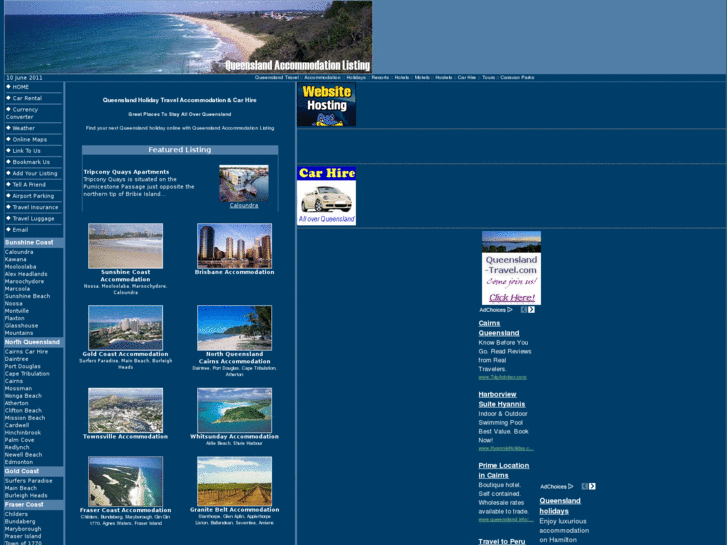Image resolution: width=727 pixels, height=545 pixels.
Task: Open the Townsville Accommodation aerial photo
Action: 126,410
